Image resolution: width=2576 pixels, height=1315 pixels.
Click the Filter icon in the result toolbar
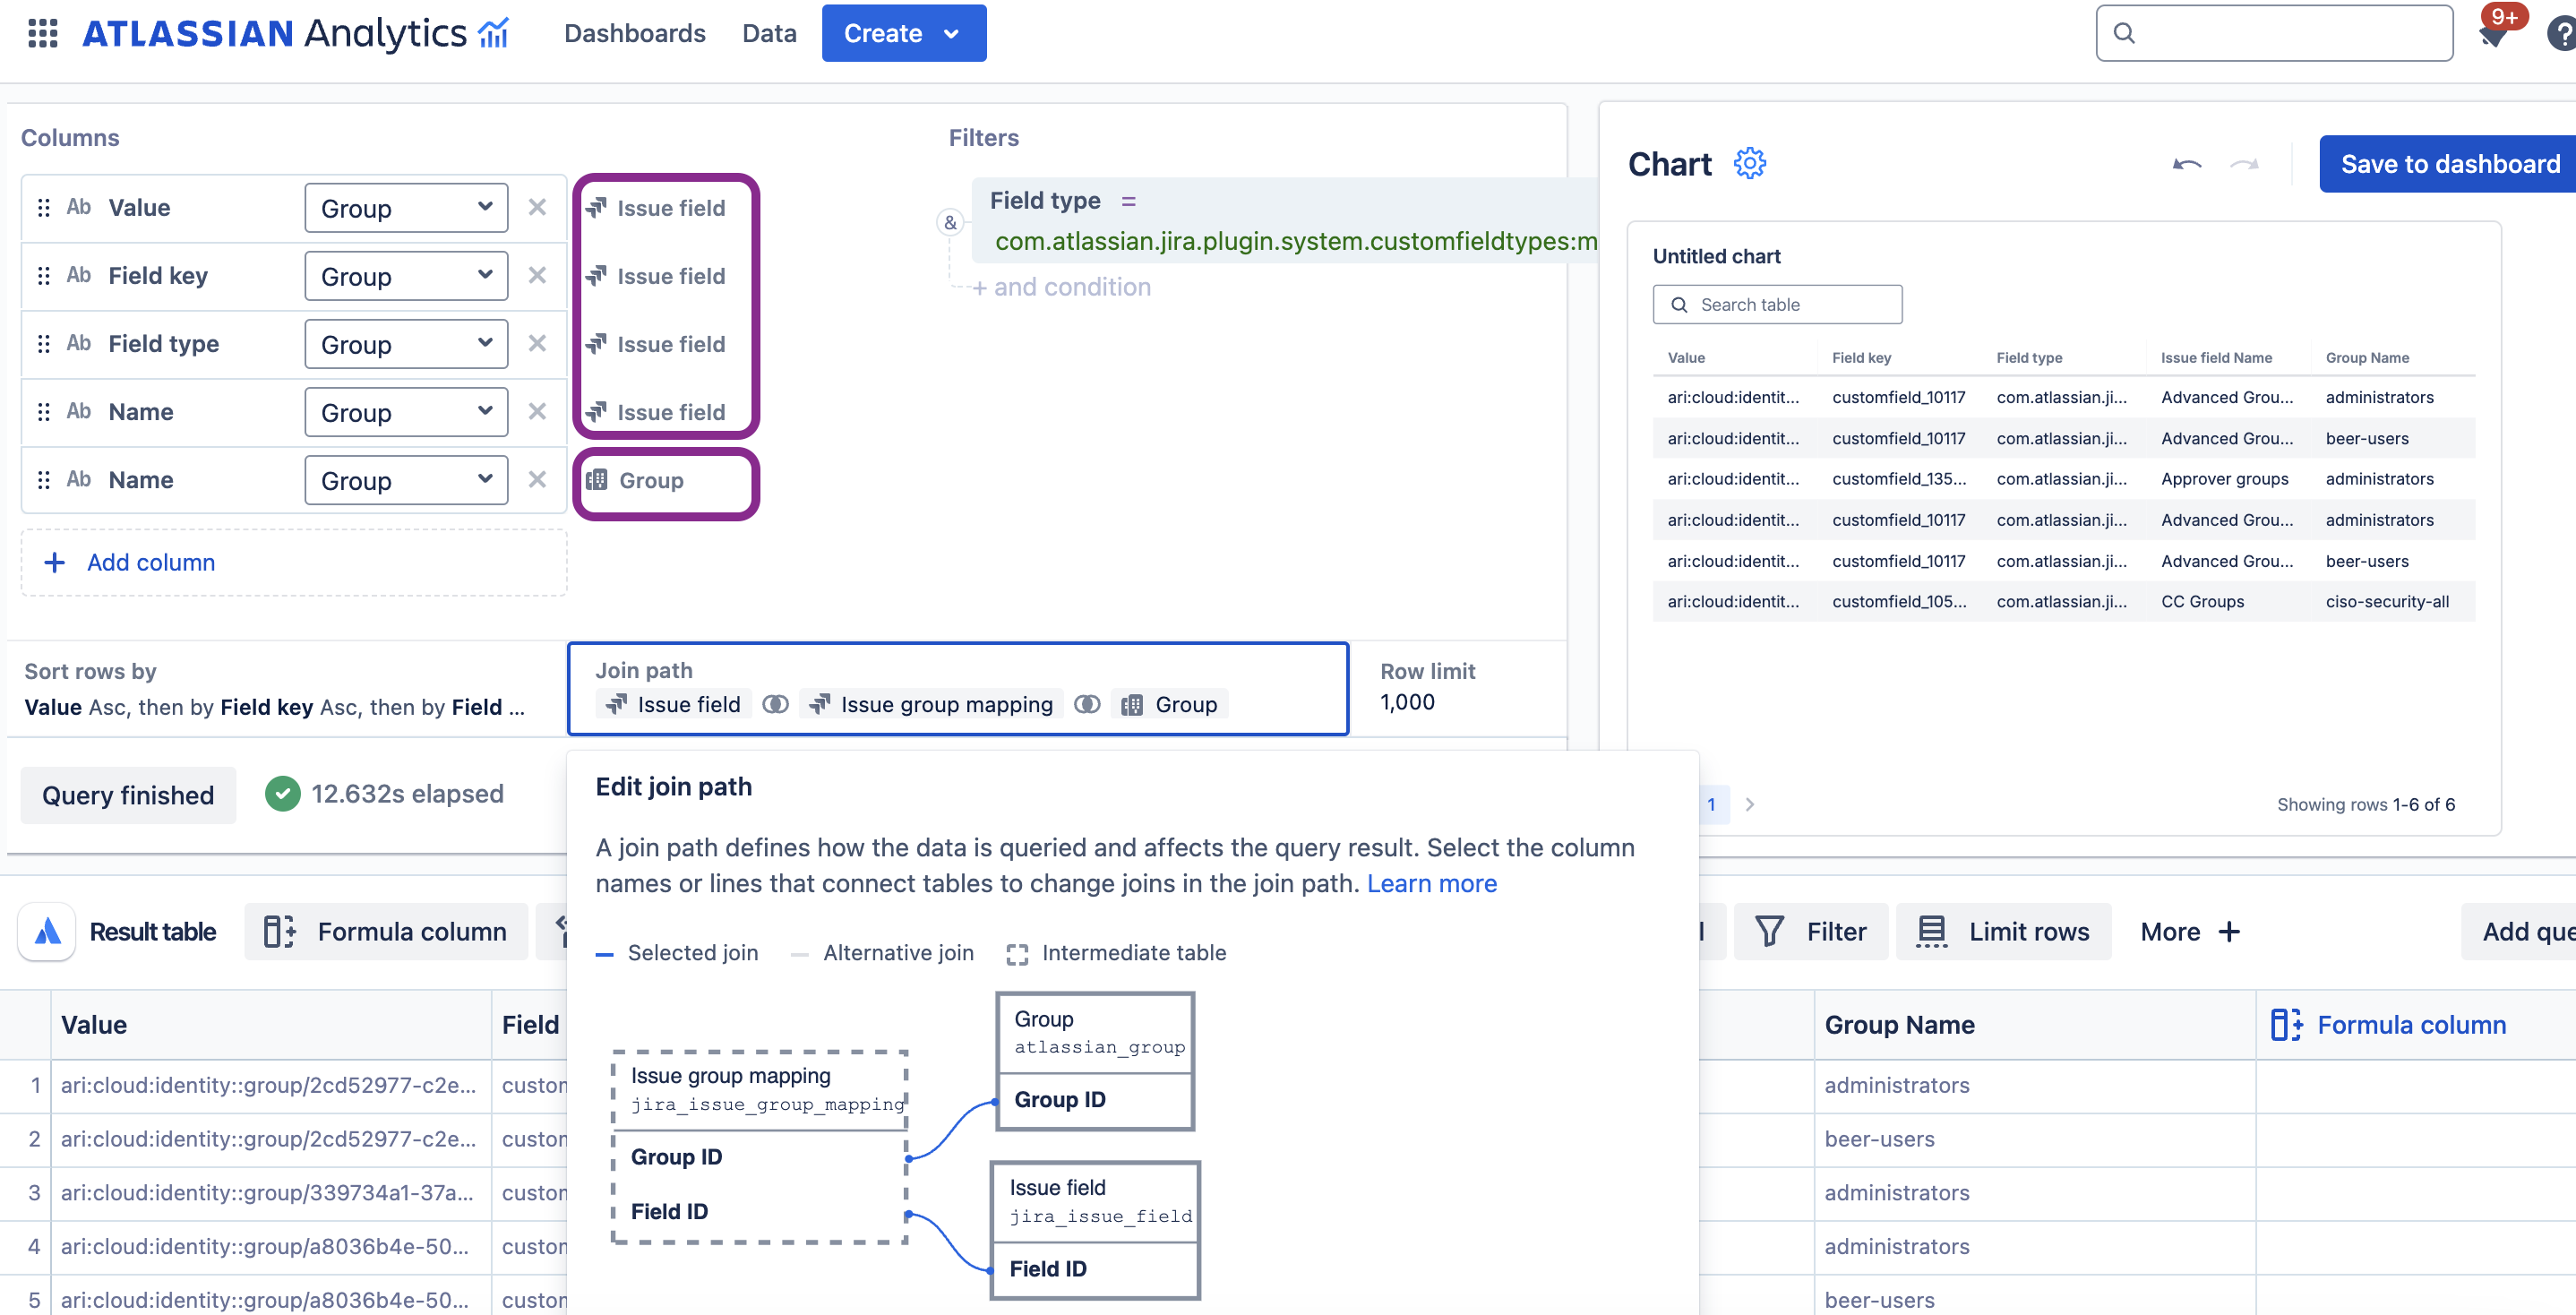tap(1769, 931)
